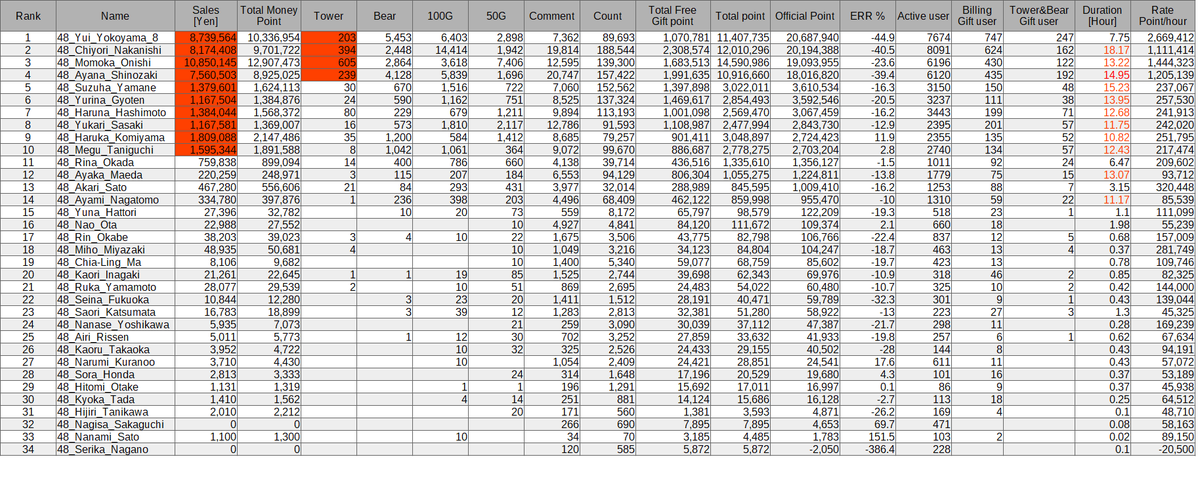Select the Bear column header

[385, 17]
